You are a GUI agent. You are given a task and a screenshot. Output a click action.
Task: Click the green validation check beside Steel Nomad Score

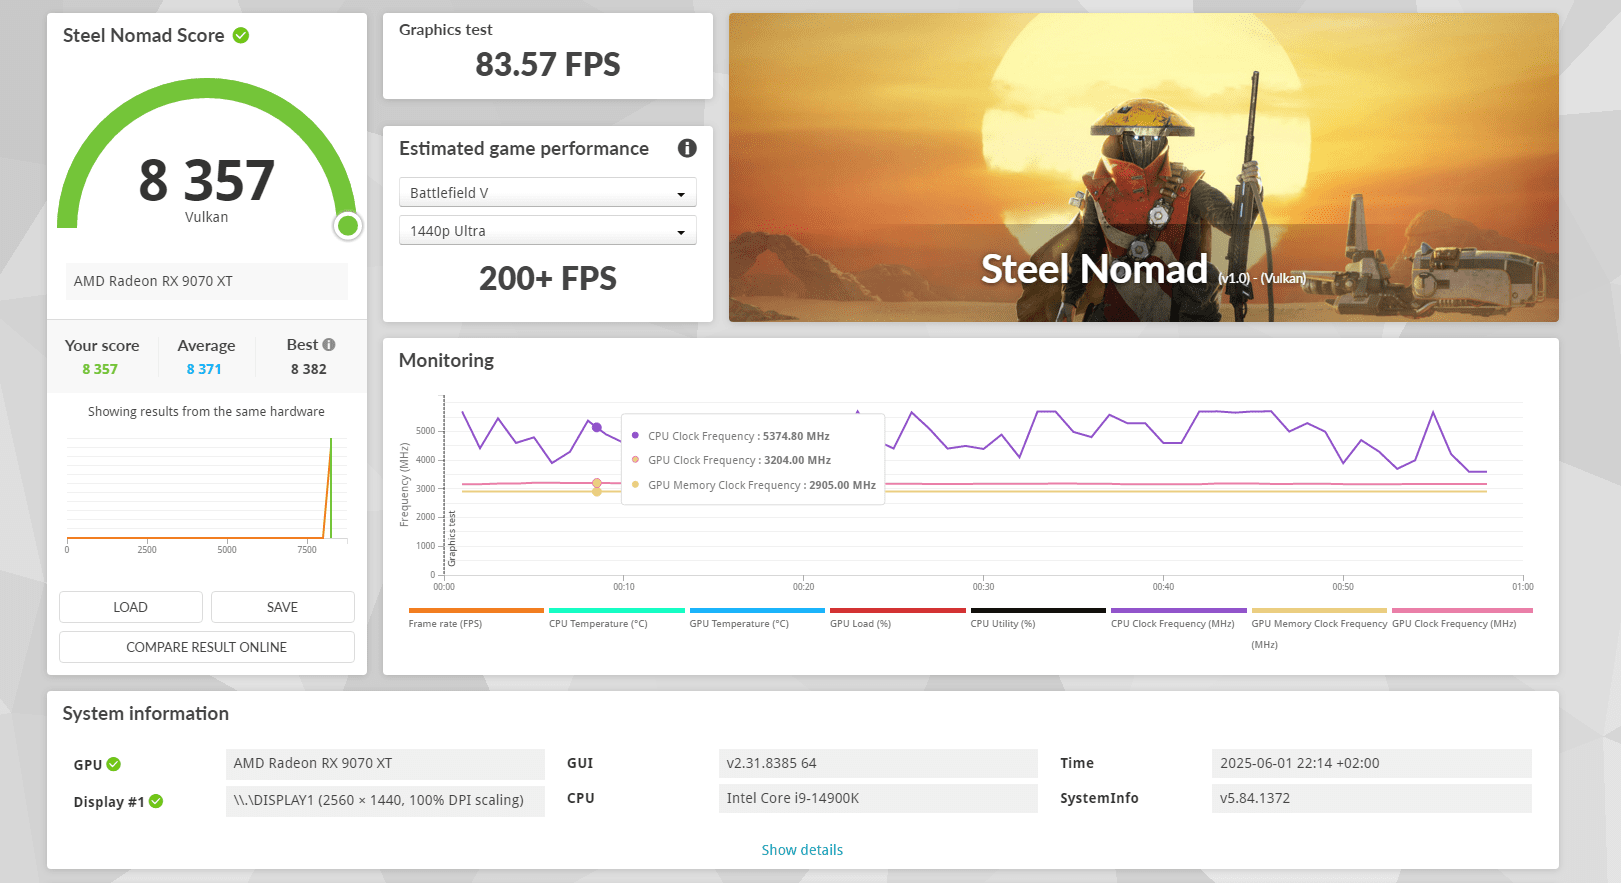241,35
